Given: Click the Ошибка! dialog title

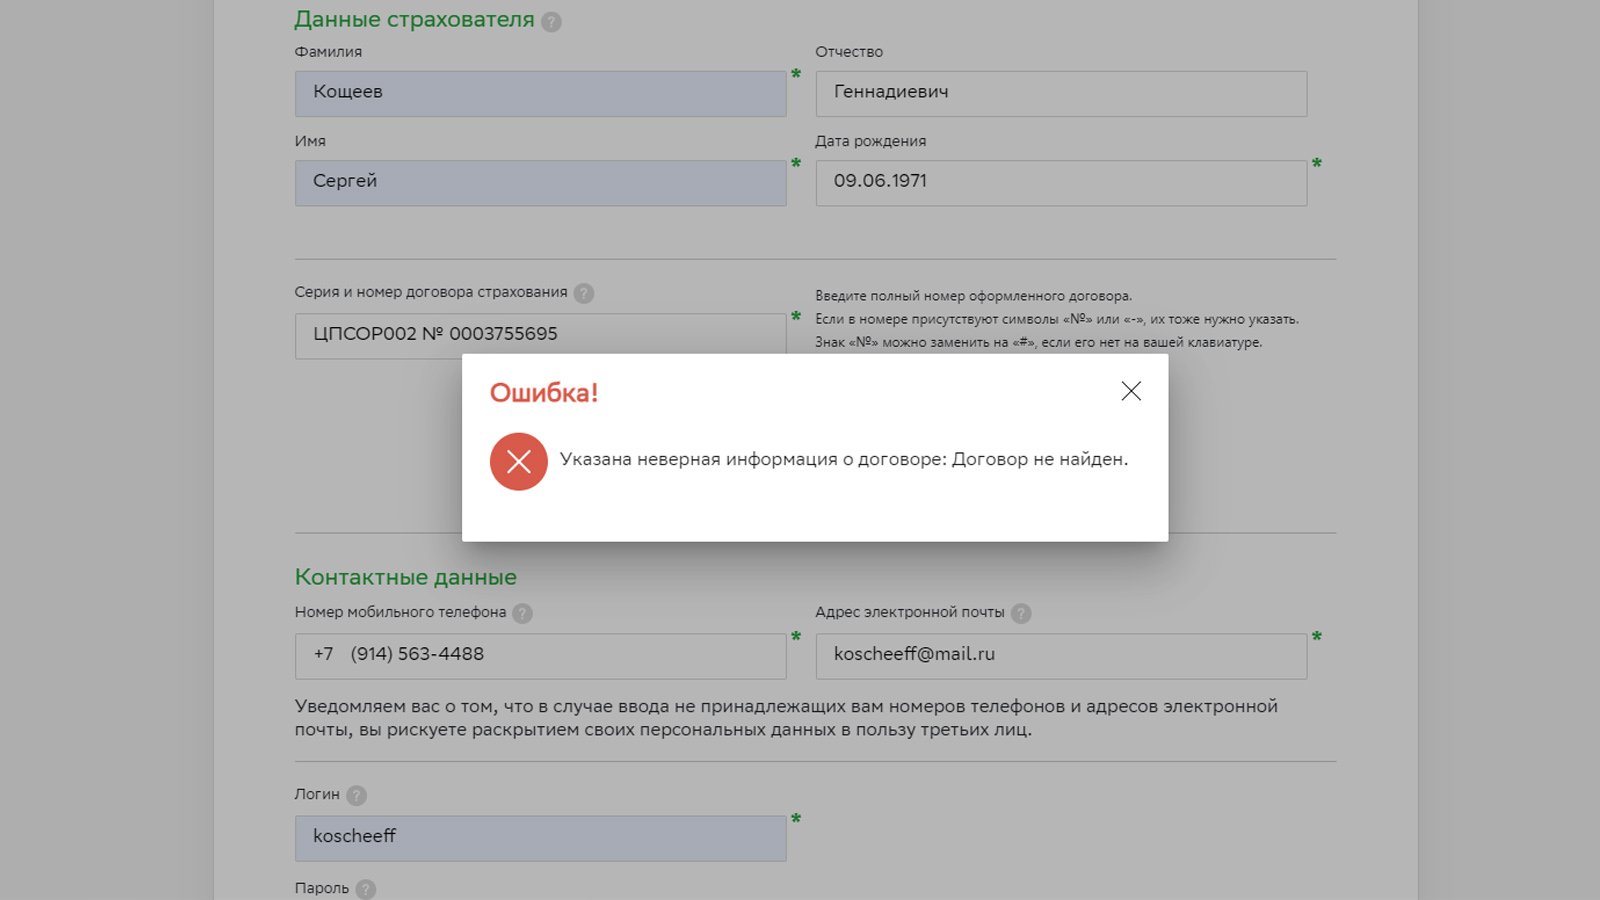Looking at the screenshot, I should tap(543, 393).
